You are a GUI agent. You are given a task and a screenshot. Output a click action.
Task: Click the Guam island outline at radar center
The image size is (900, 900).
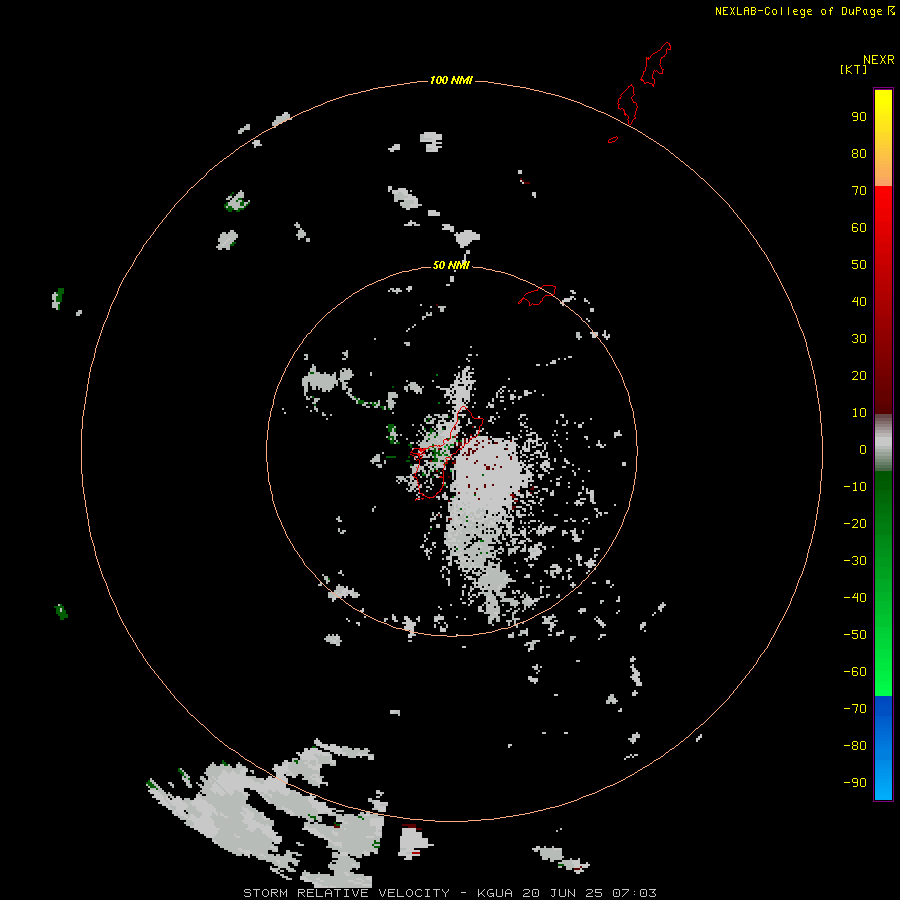(x=447, y=453)
